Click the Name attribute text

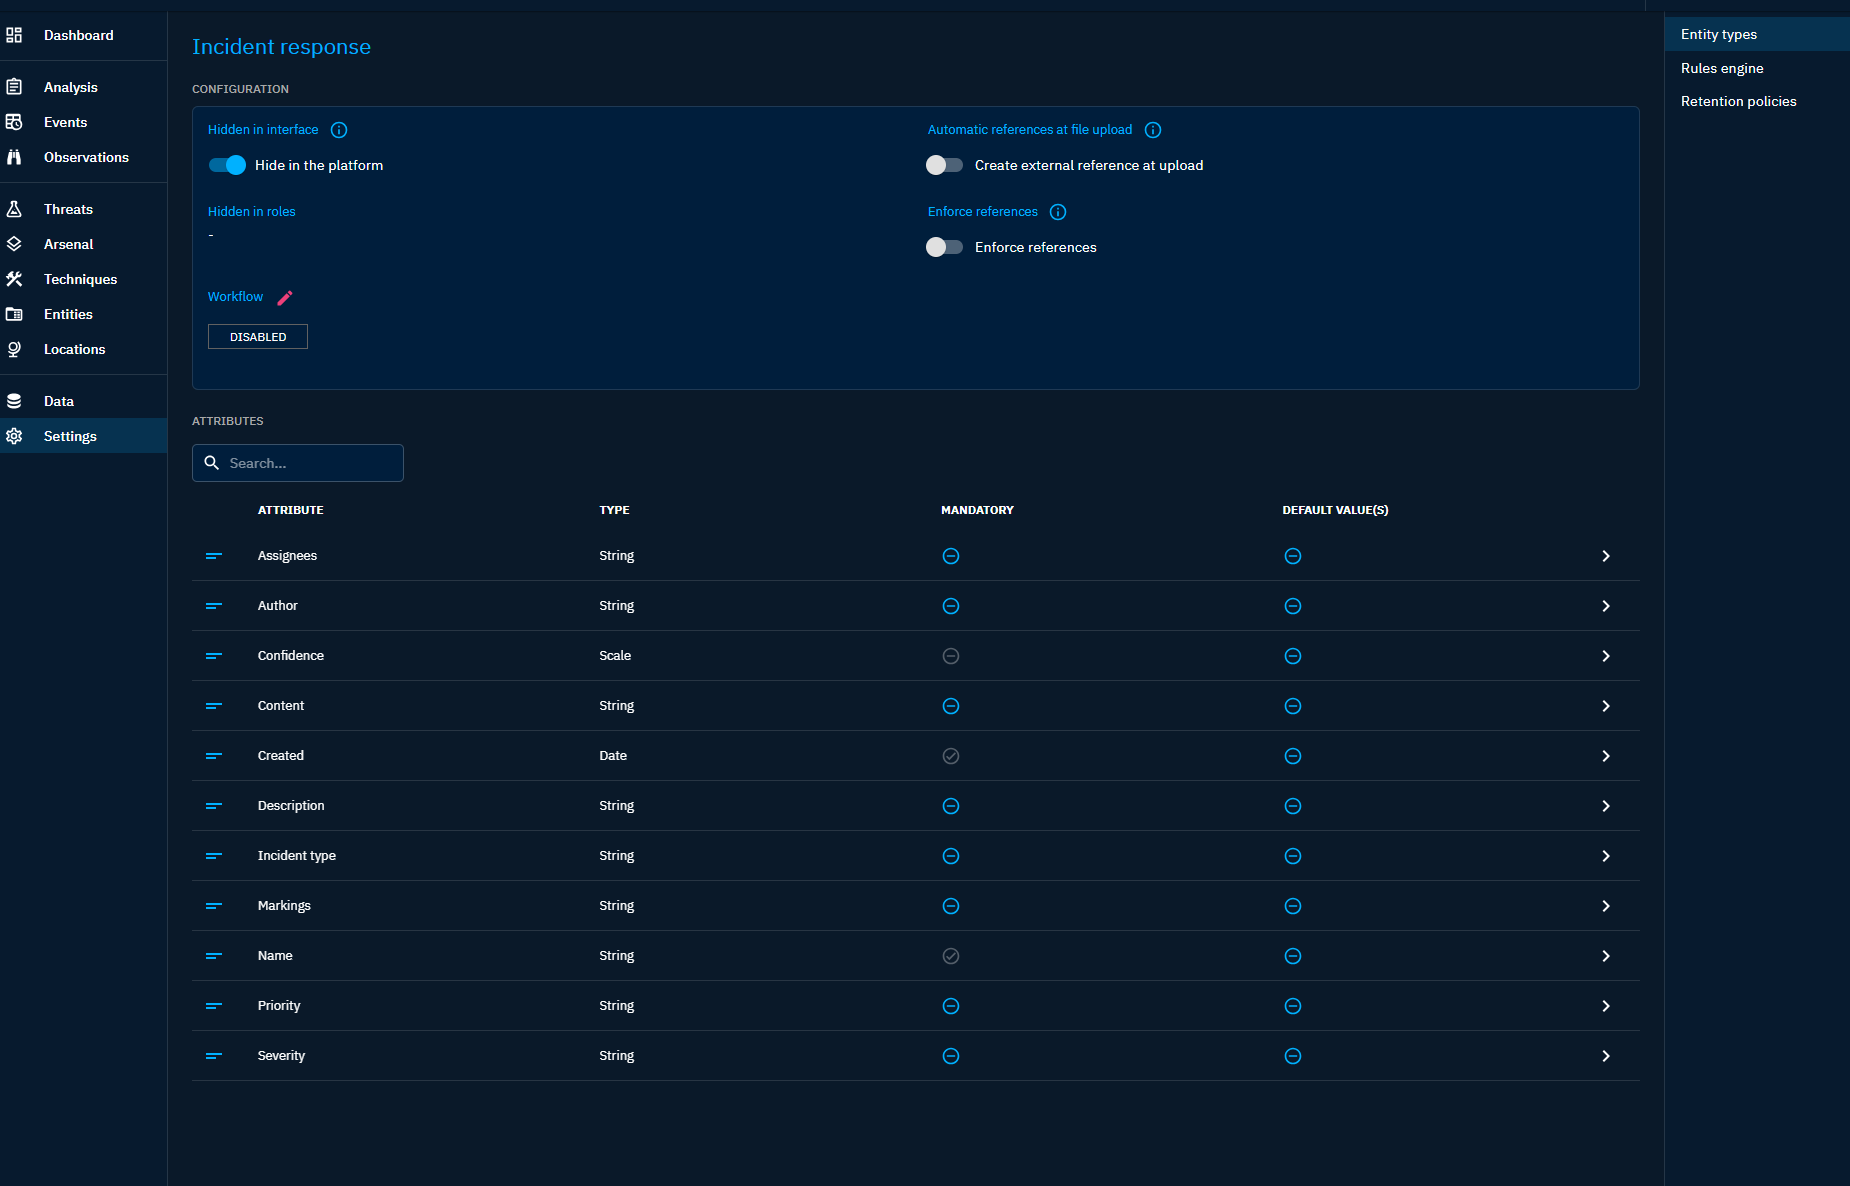coord(275,956)
